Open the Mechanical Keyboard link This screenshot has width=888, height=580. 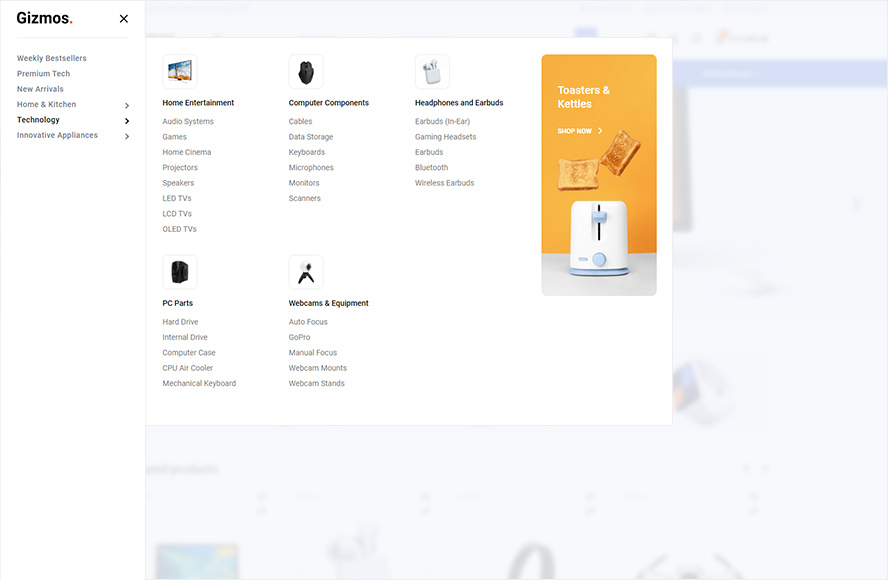click(x=199, y=384)
